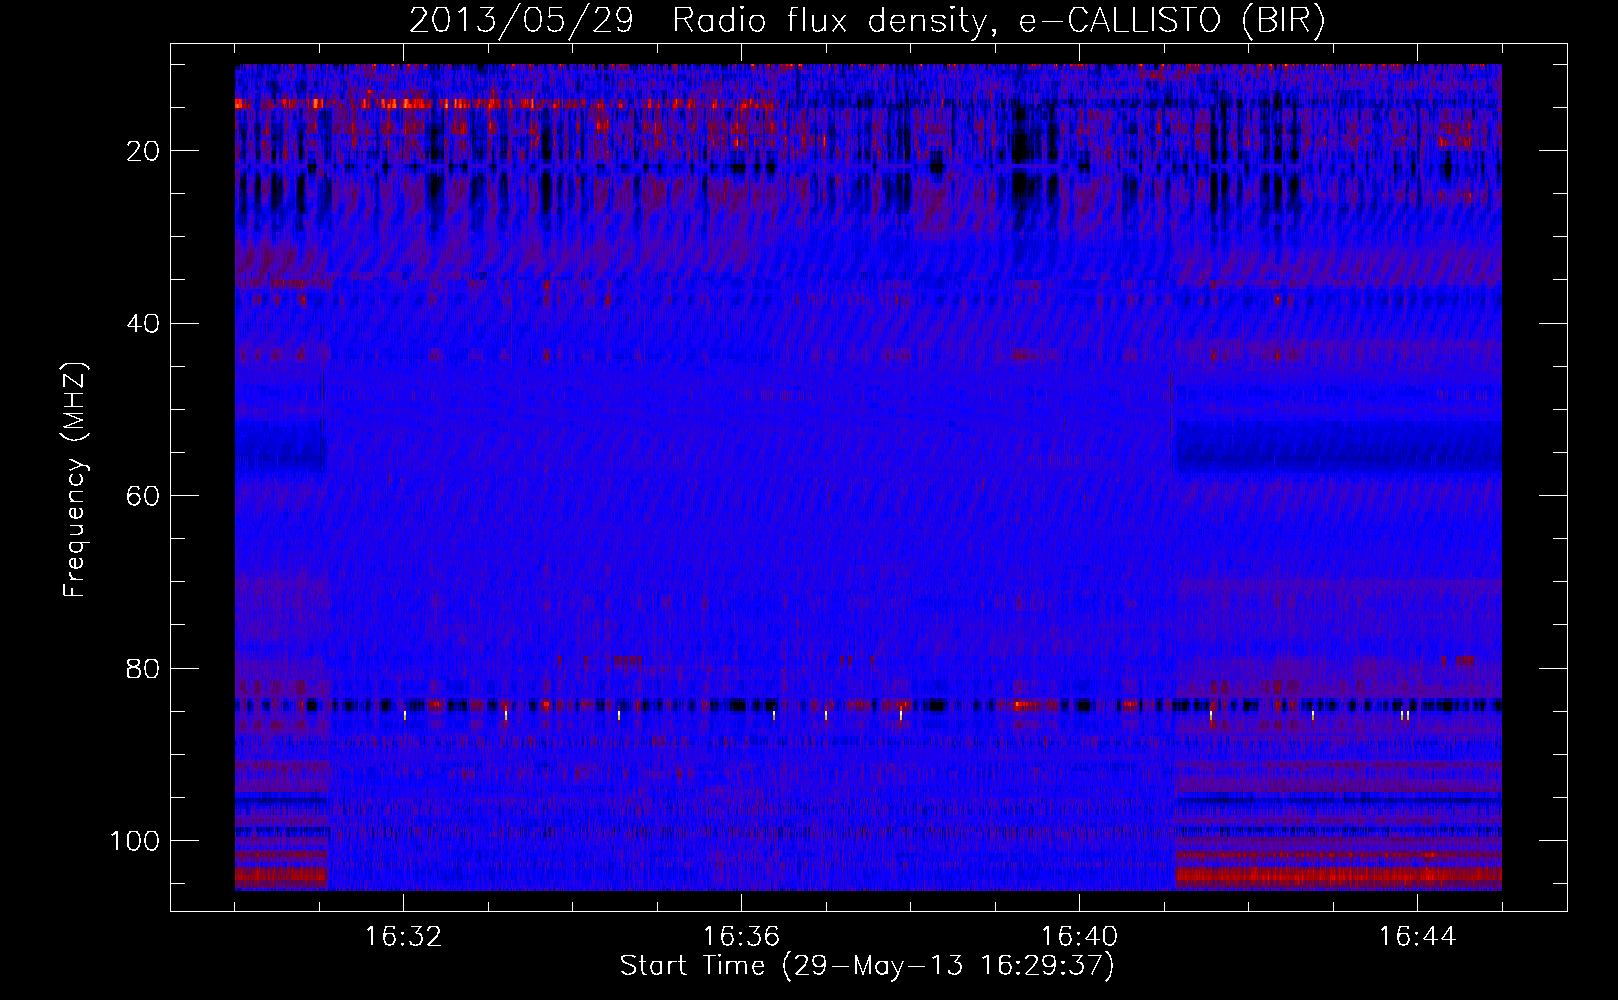Click the 16:40 time tick label

point(1079,936)
